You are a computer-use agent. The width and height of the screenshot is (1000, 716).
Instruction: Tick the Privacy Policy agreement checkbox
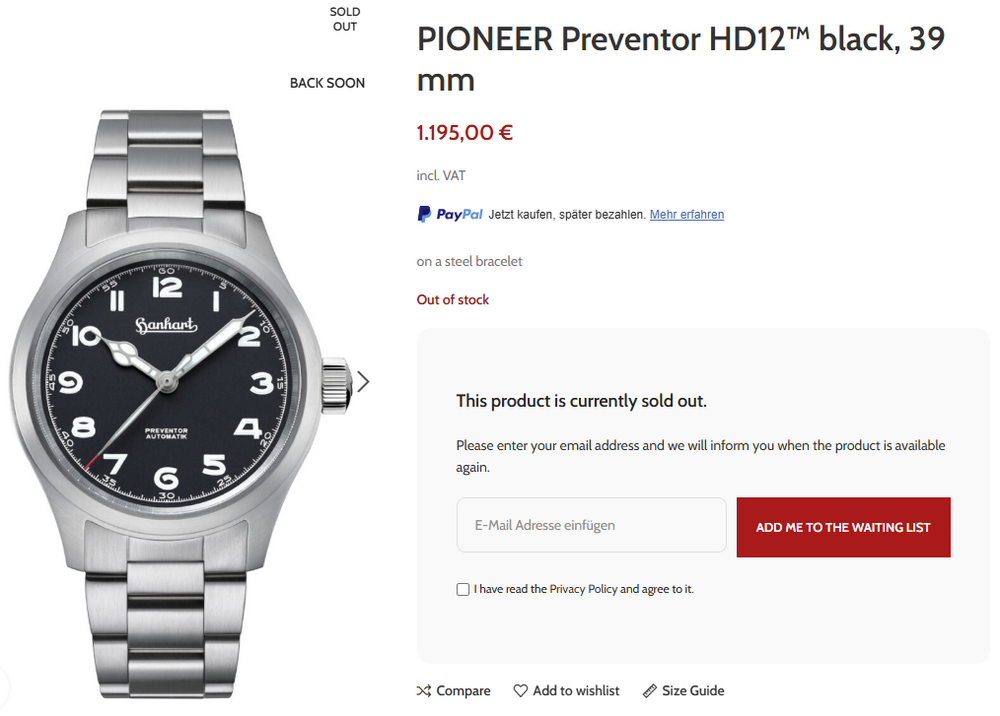coord(463,590)
